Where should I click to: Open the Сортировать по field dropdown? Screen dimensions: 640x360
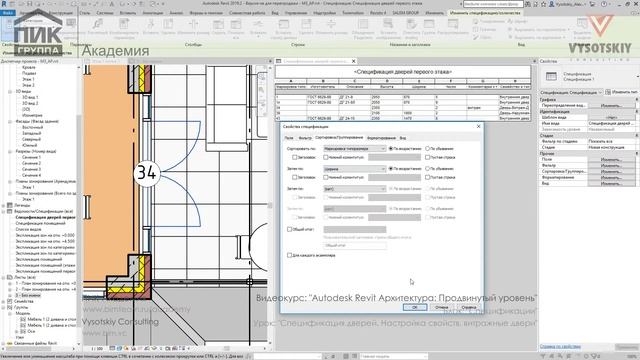pyautogui.click(x=354, y=149)
